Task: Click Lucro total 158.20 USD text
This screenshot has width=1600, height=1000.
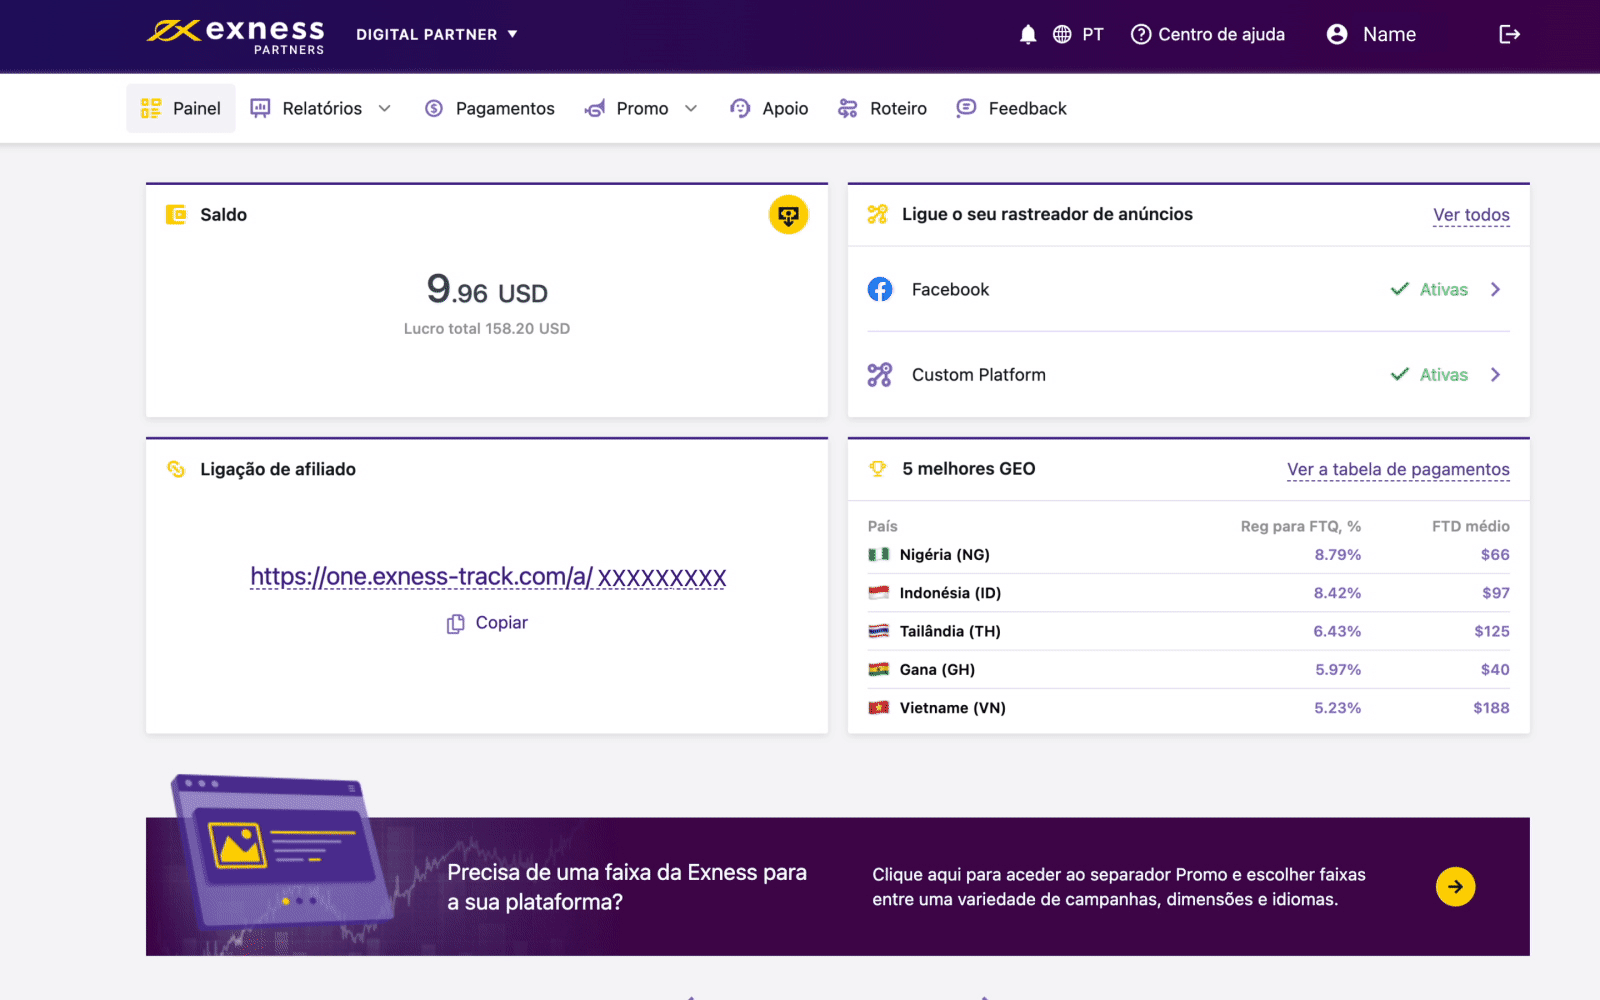Action: click(487, 328)
